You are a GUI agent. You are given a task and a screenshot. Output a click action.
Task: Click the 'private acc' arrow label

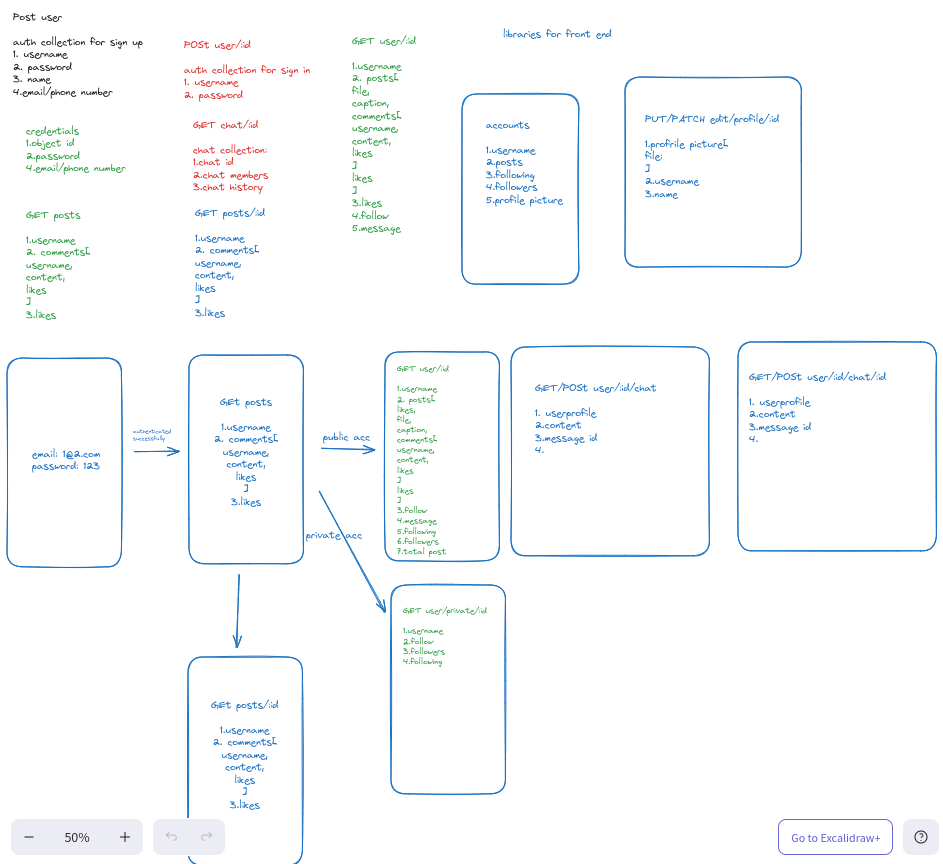(334, 536)
